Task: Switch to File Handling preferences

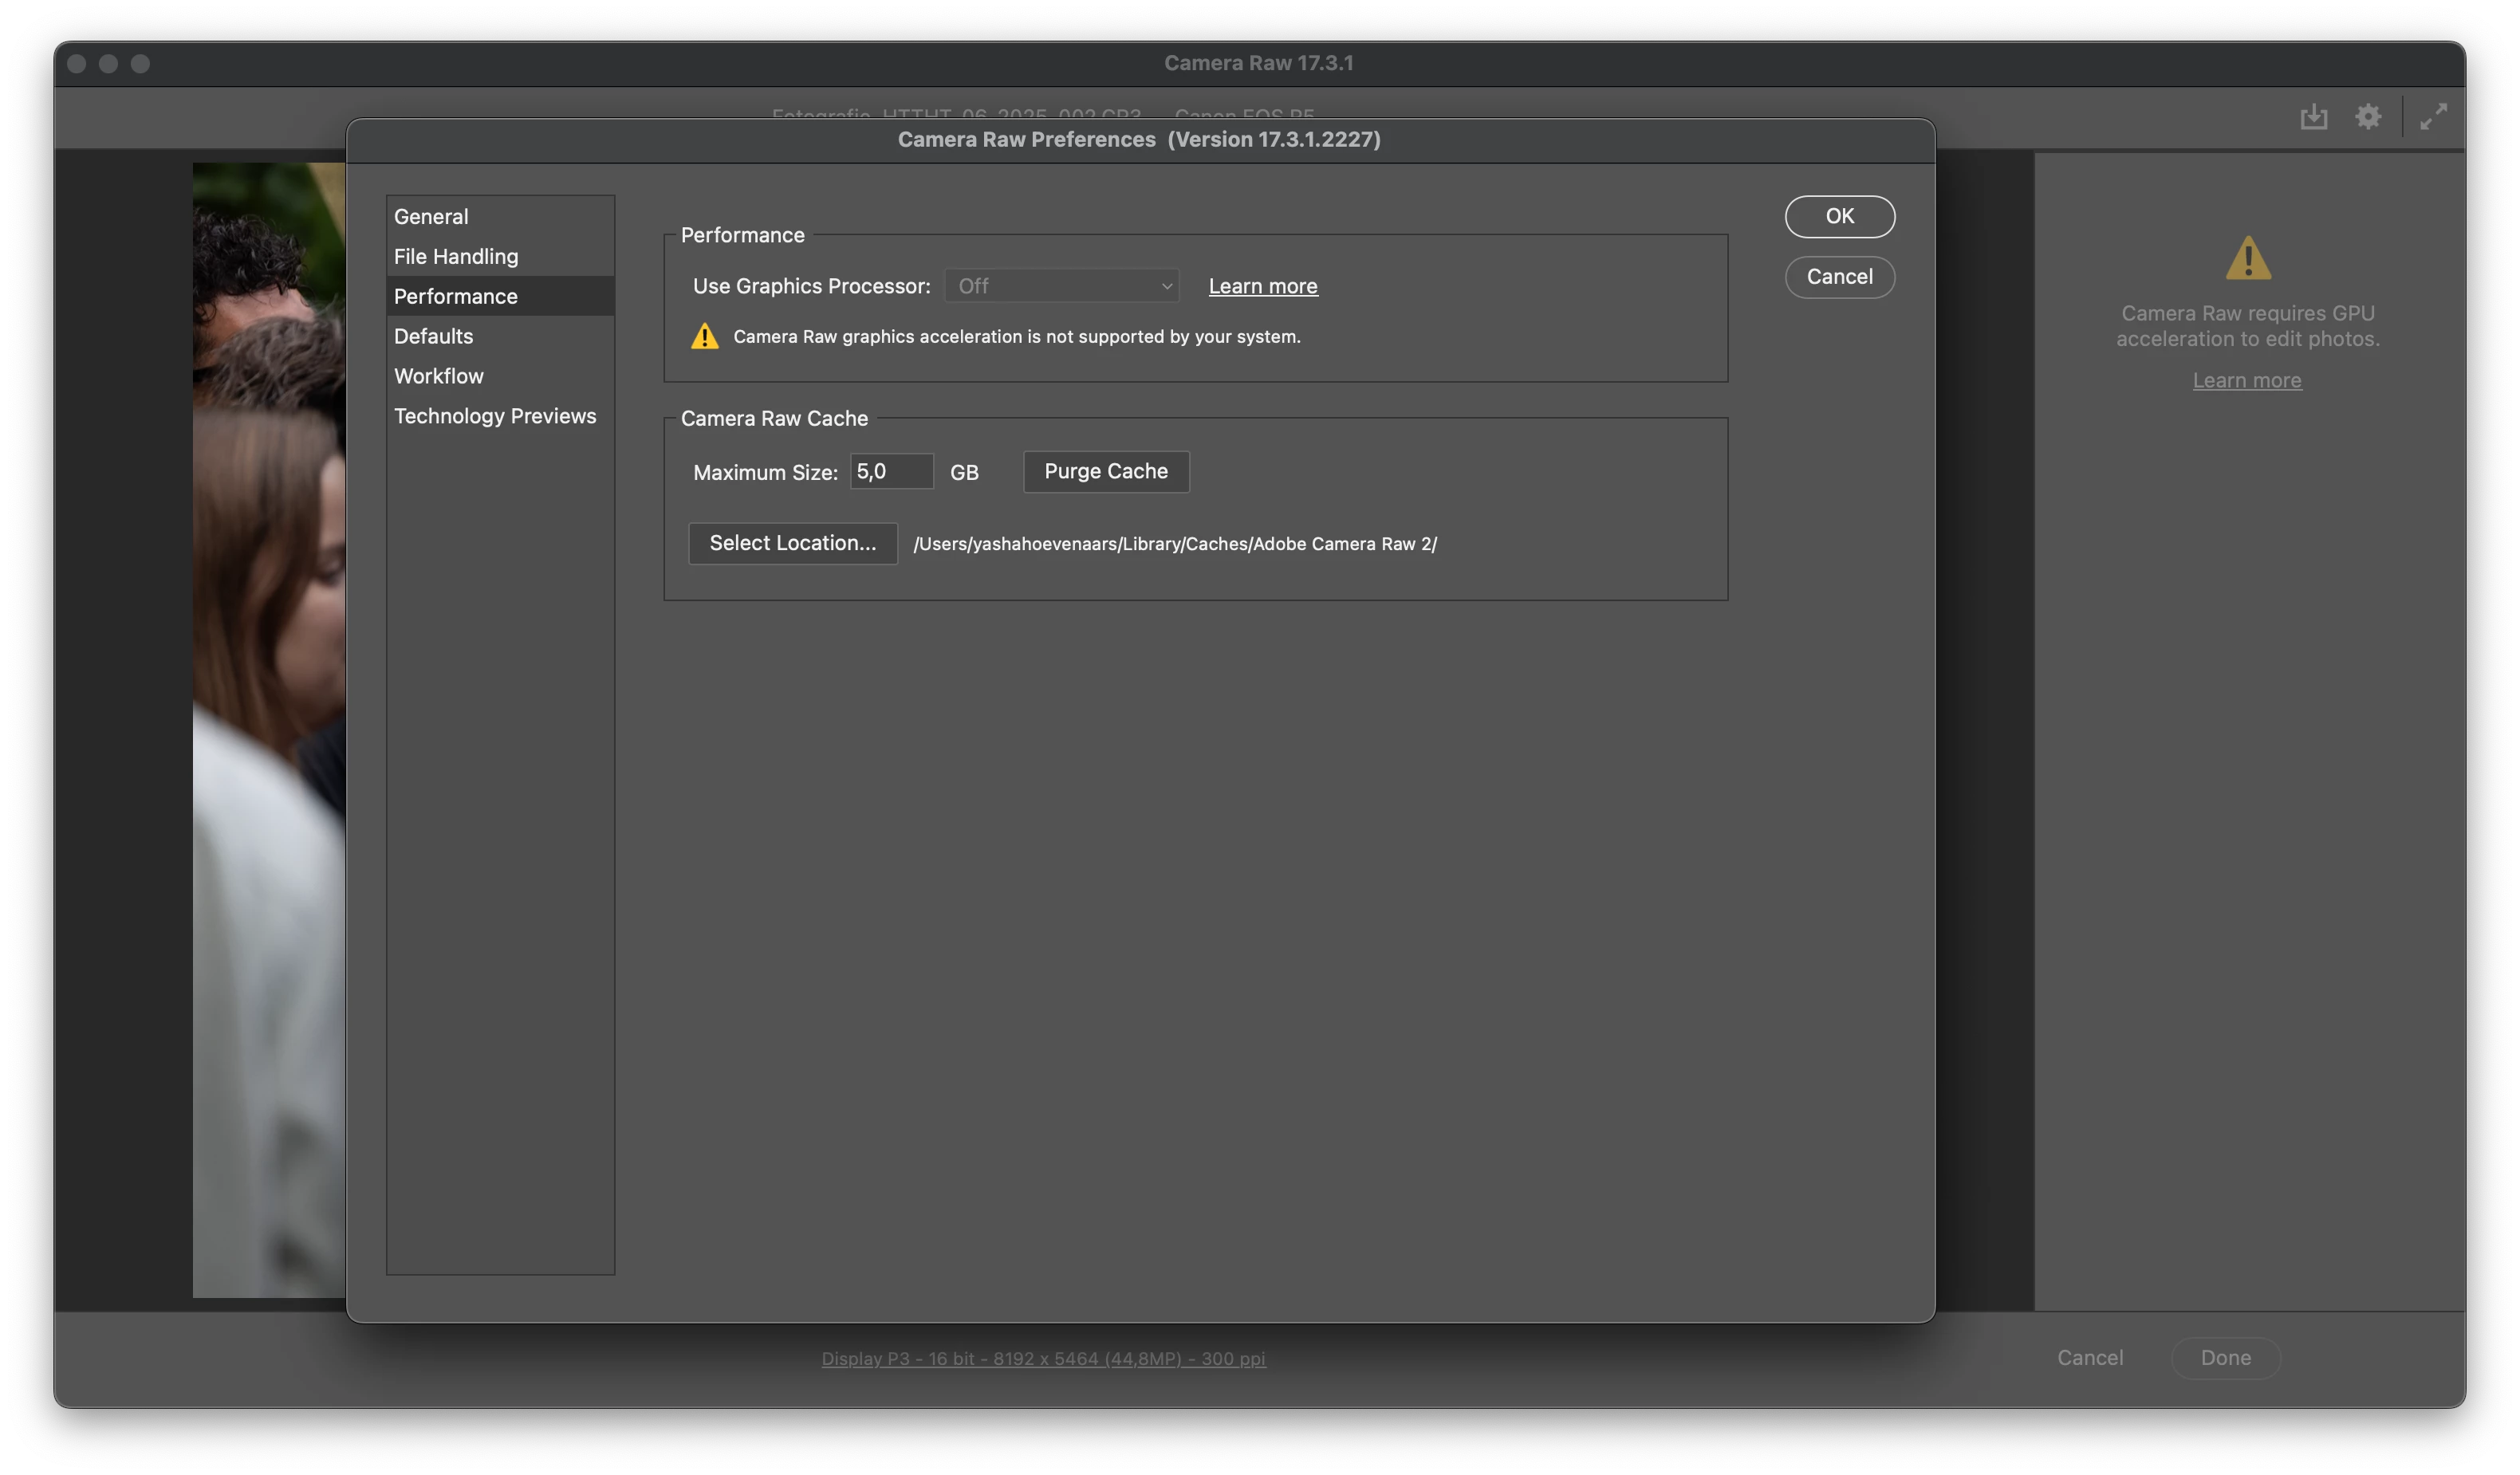Action: pyautogui.click(x=456, y=257)
